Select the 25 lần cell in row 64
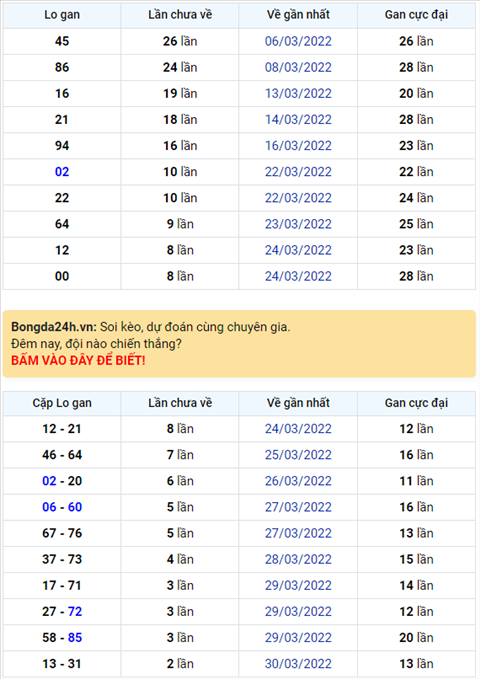 click(416, 224)
